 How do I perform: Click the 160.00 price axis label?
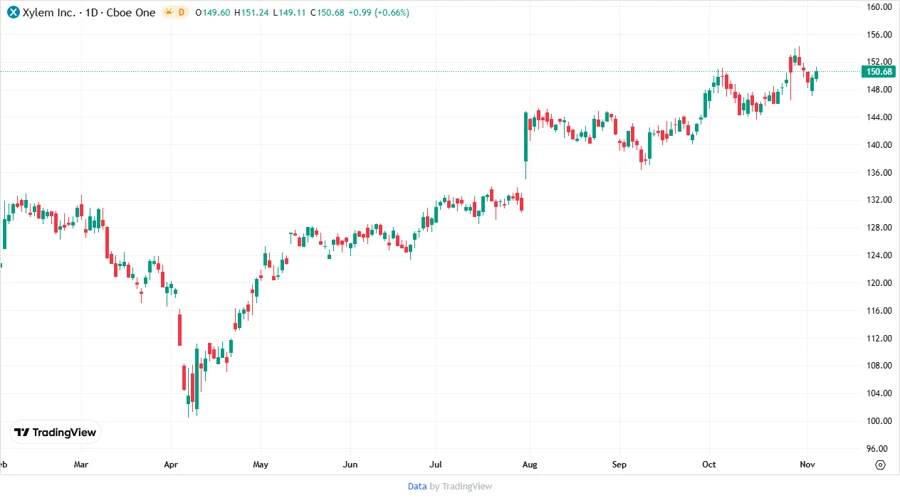tap(879, 7)
